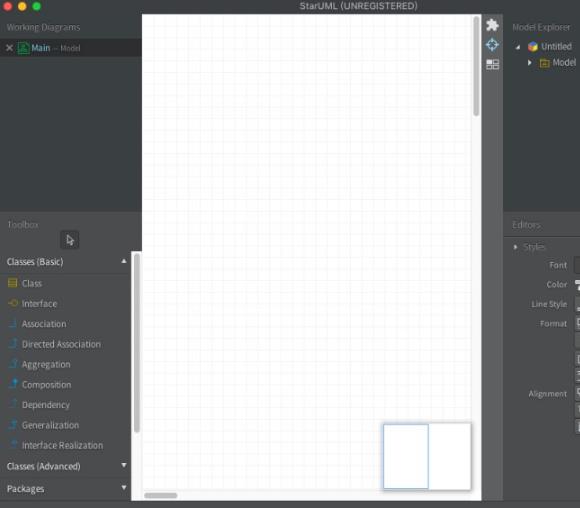
Task: Click the Format label in Styles
Action: pos(553,324)
